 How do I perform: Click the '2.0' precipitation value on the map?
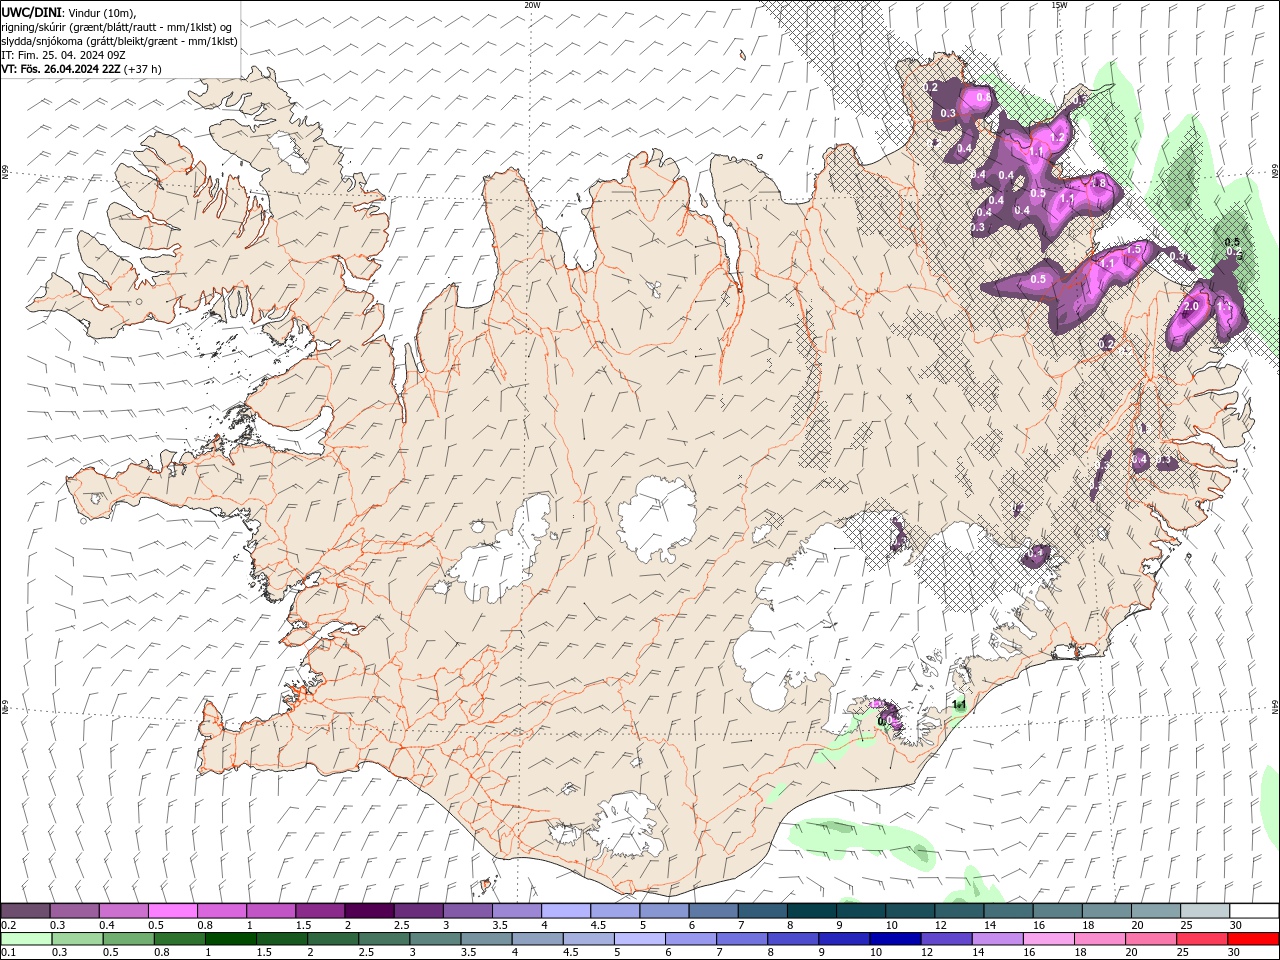pyautogui.click(x=1191, y=306)
